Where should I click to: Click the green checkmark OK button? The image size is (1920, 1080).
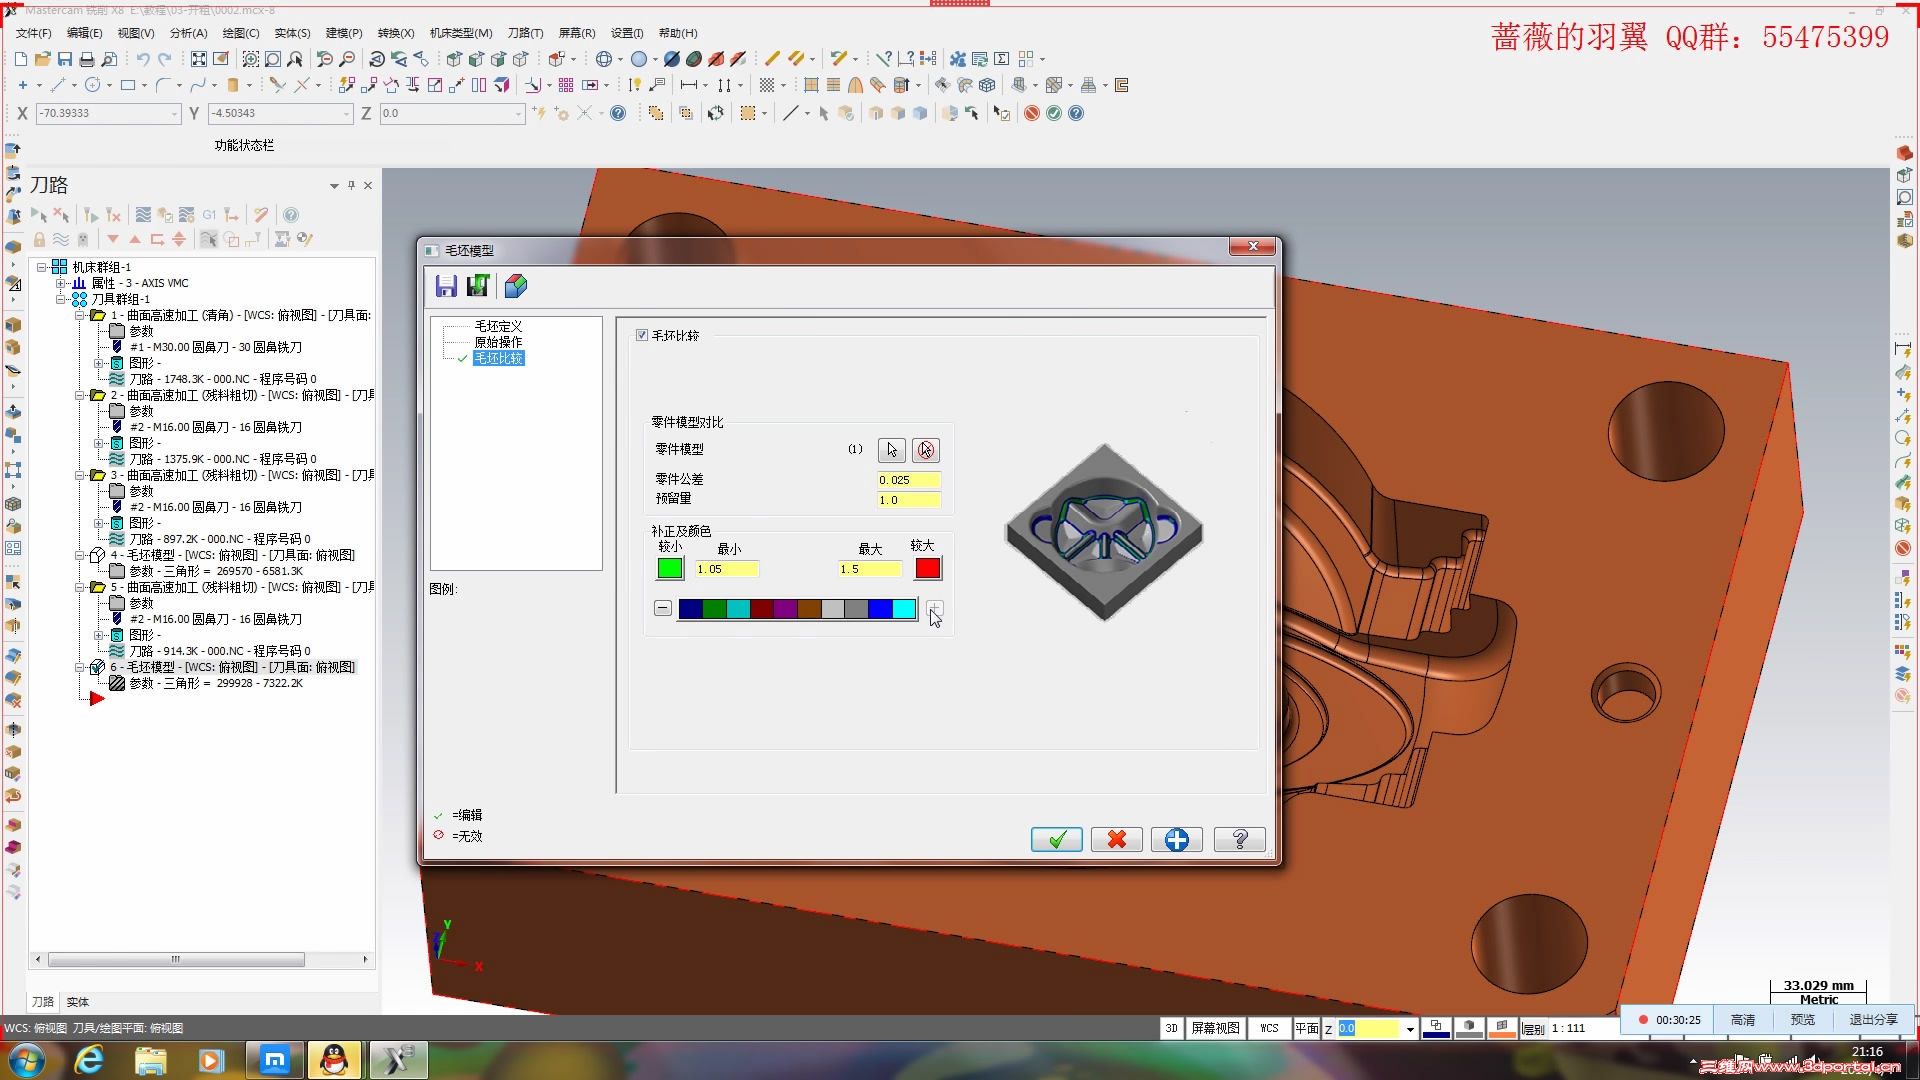pos(1056,840)
